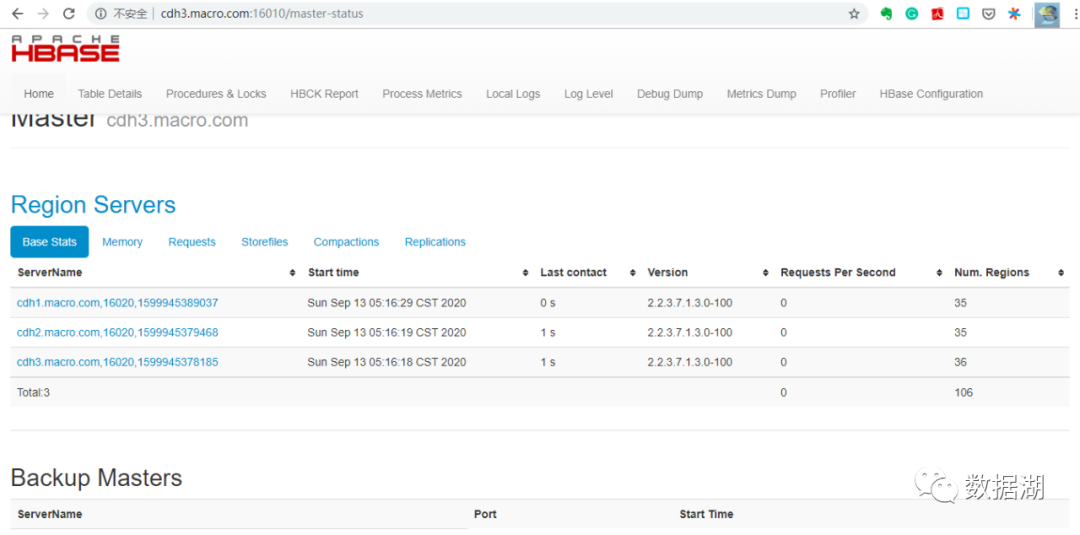Screen dimensions: 1080x535
Task: Open the Region Servers heading link
Action: click(93, 204)
